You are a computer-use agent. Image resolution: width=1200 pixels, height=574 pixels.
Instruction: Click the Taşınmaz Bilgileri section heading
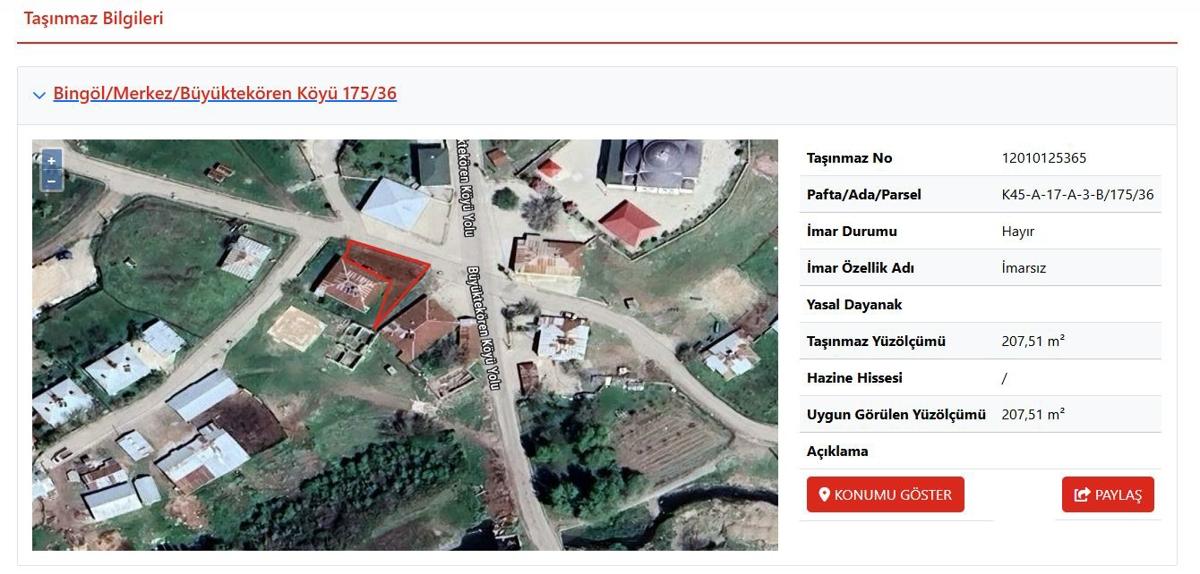94,19
